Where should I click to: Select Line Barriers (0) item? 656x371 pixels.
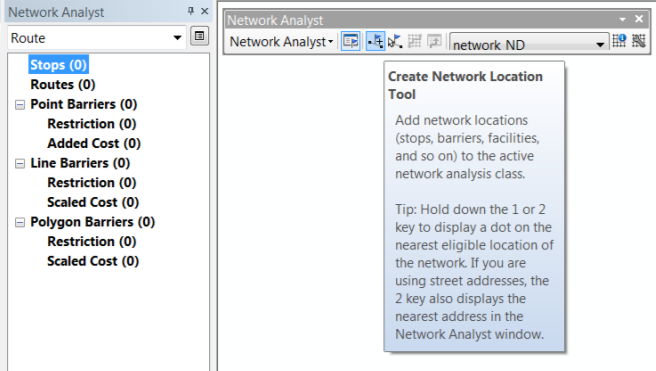pos(80,163)
